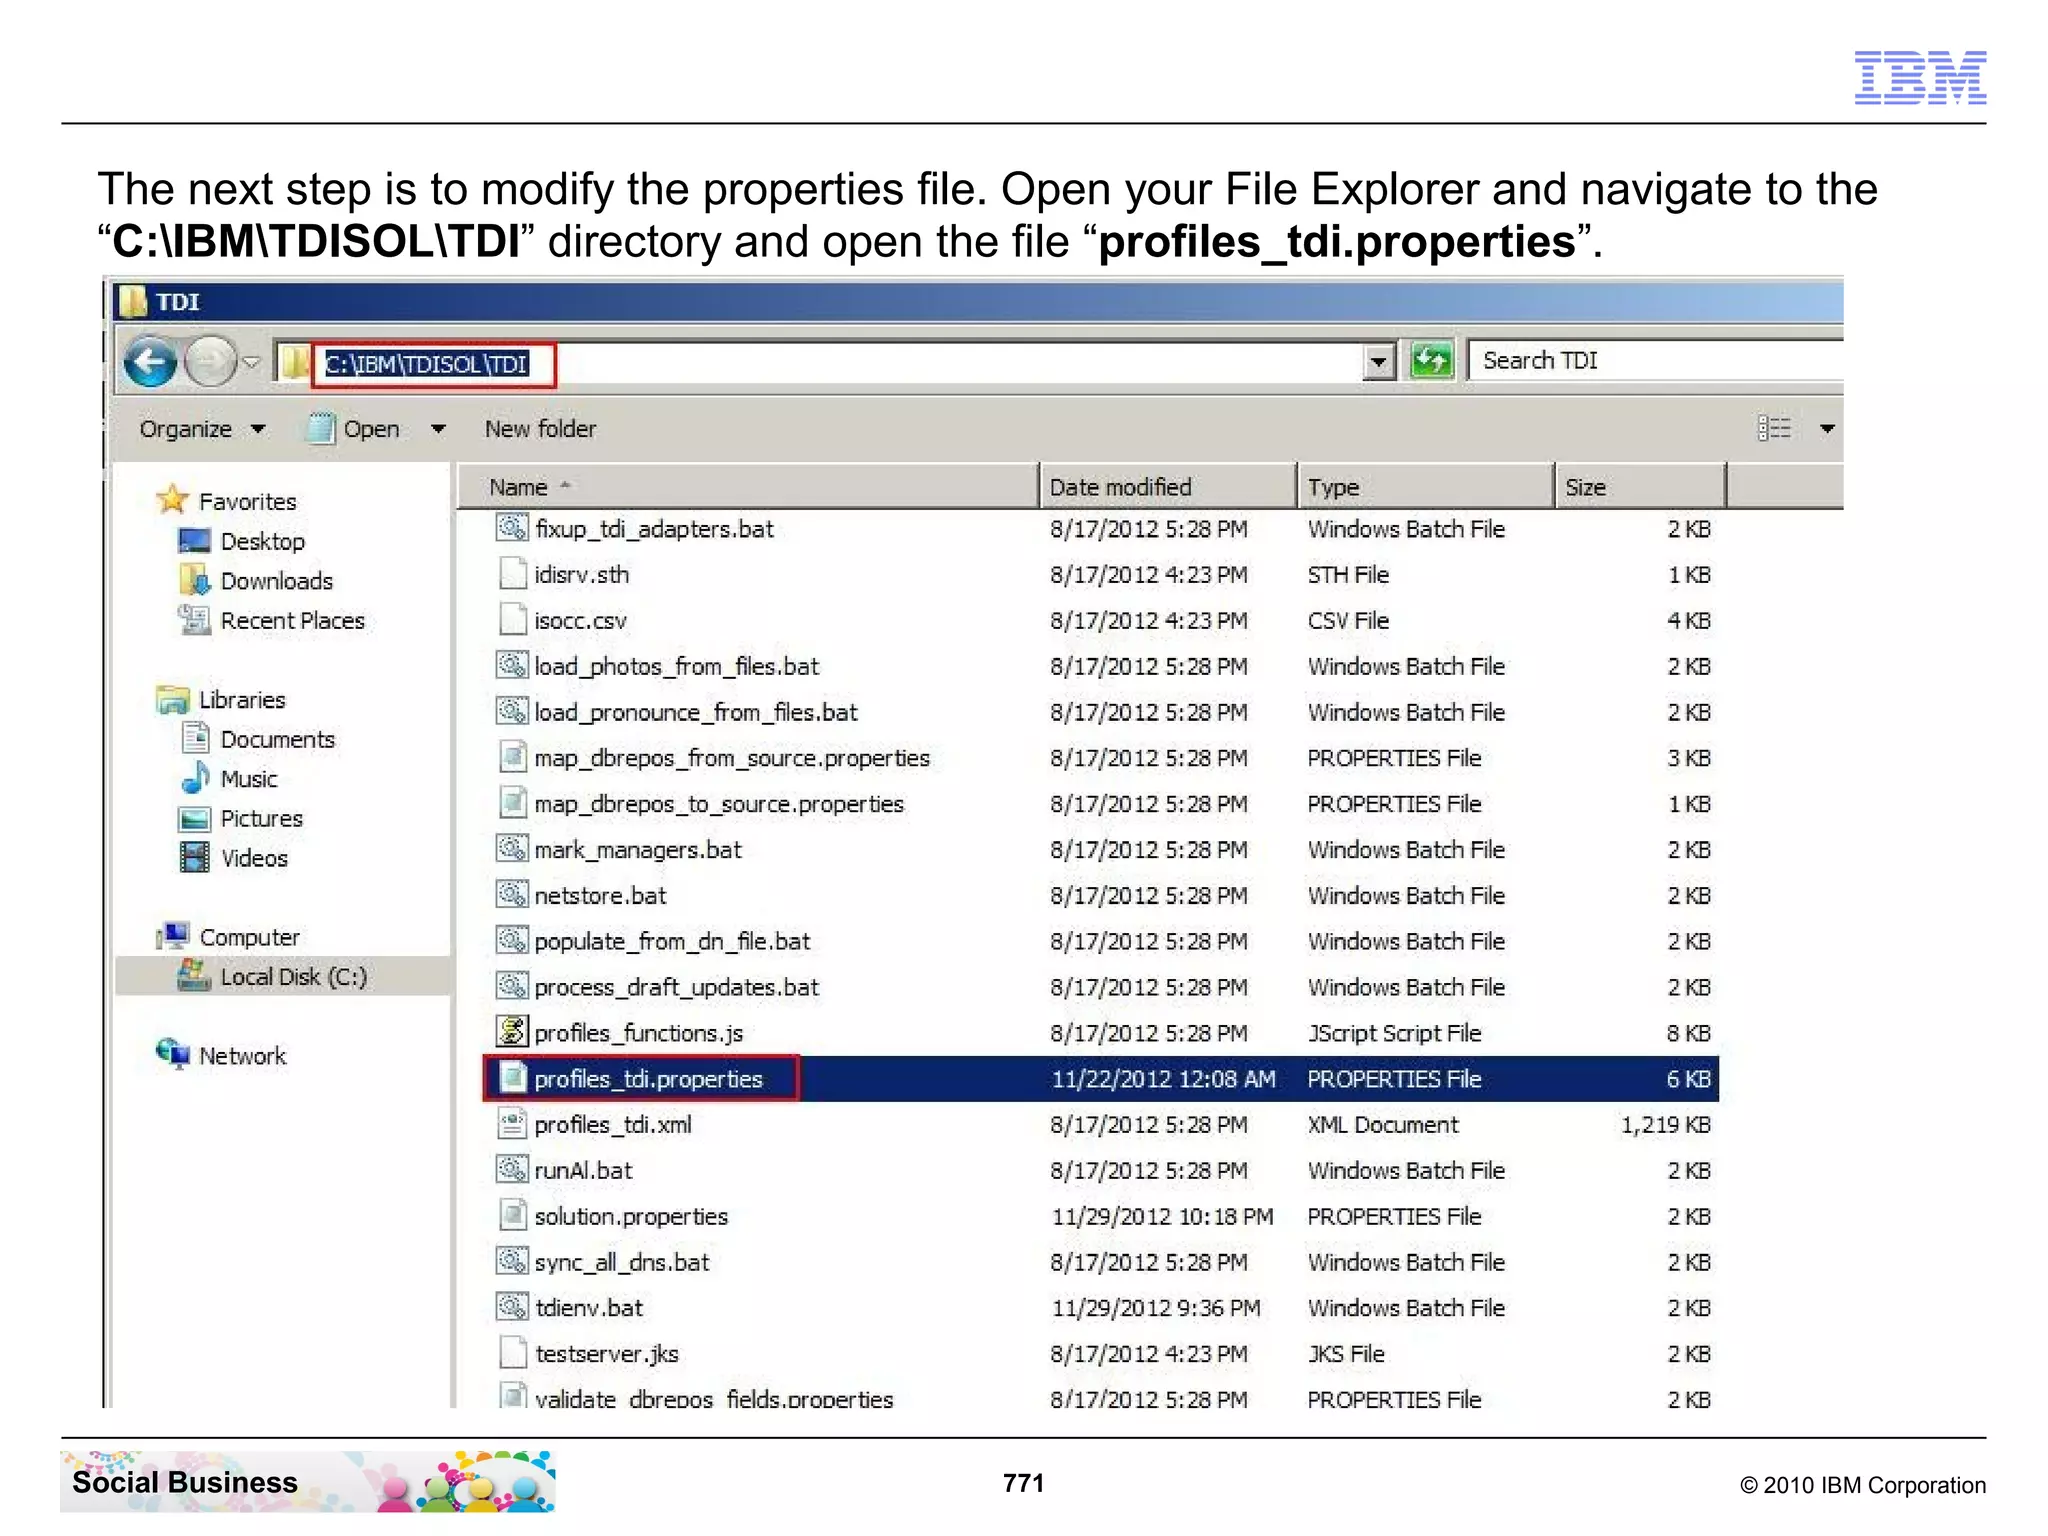The height and width of the screenshot is (1536, 2048).
Task: Select file name tdienv.bat
Action: [x=589, y=1308]
